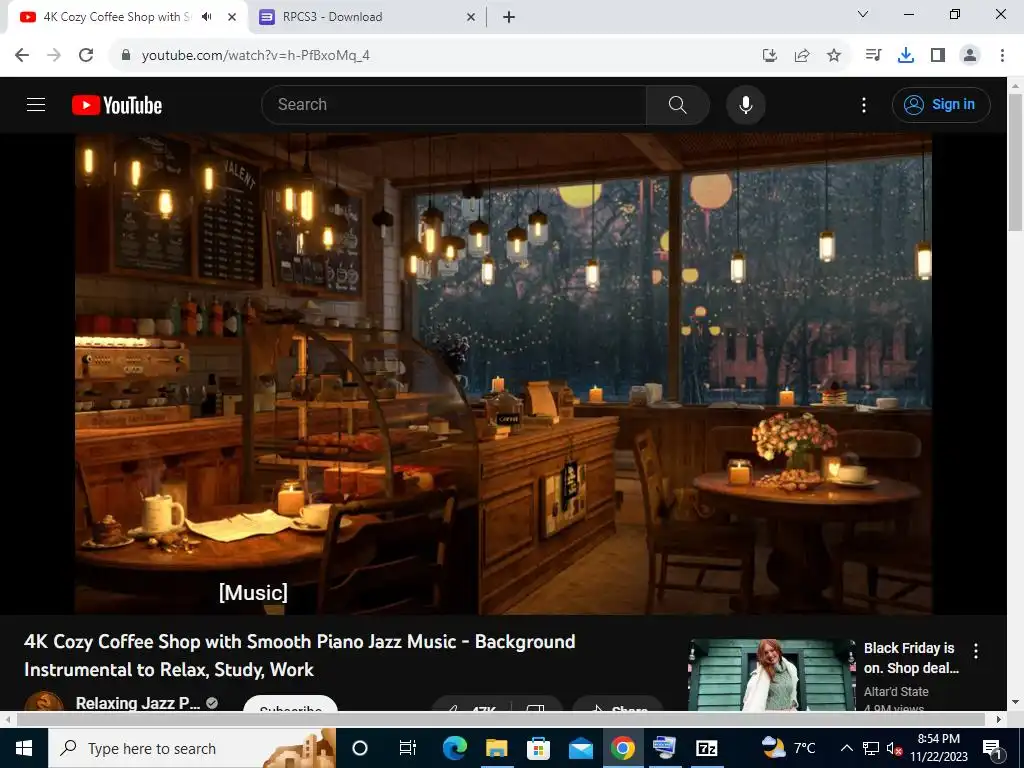Open Chrome media controls icon

point(873,55)
